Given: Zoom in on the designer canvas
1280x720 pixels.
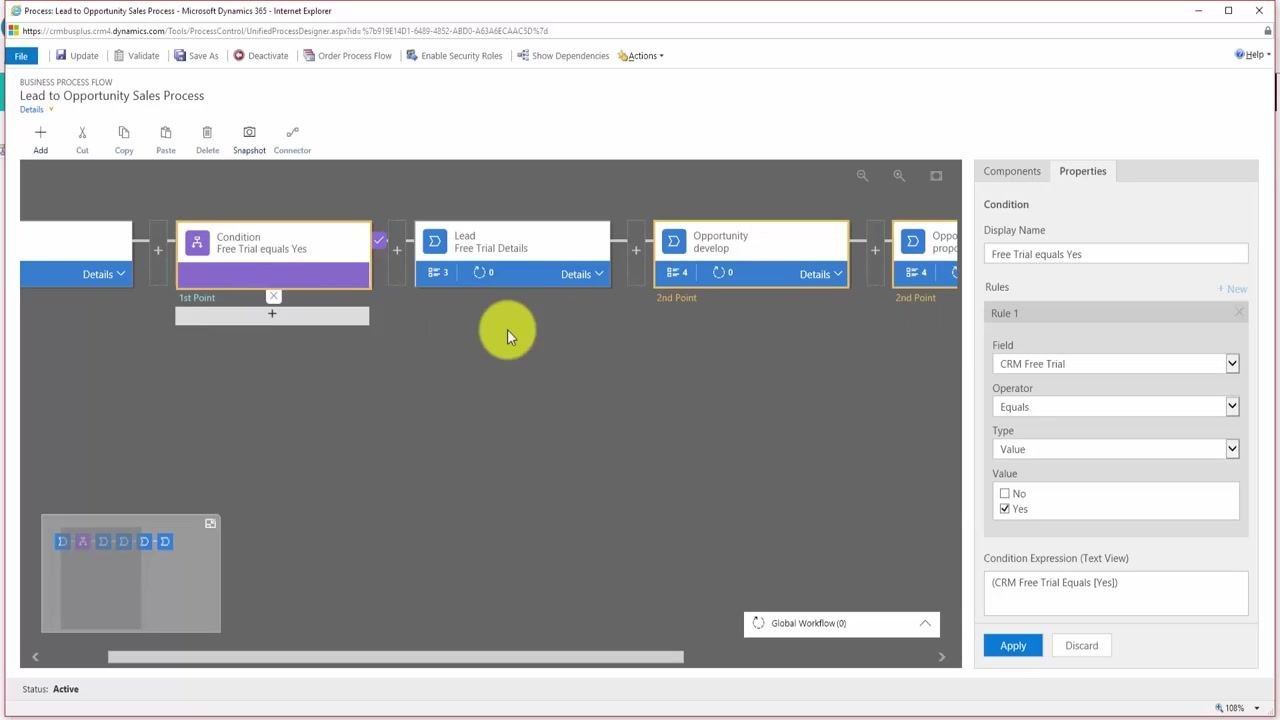Looking at the screenshot, I should [899, 176].
